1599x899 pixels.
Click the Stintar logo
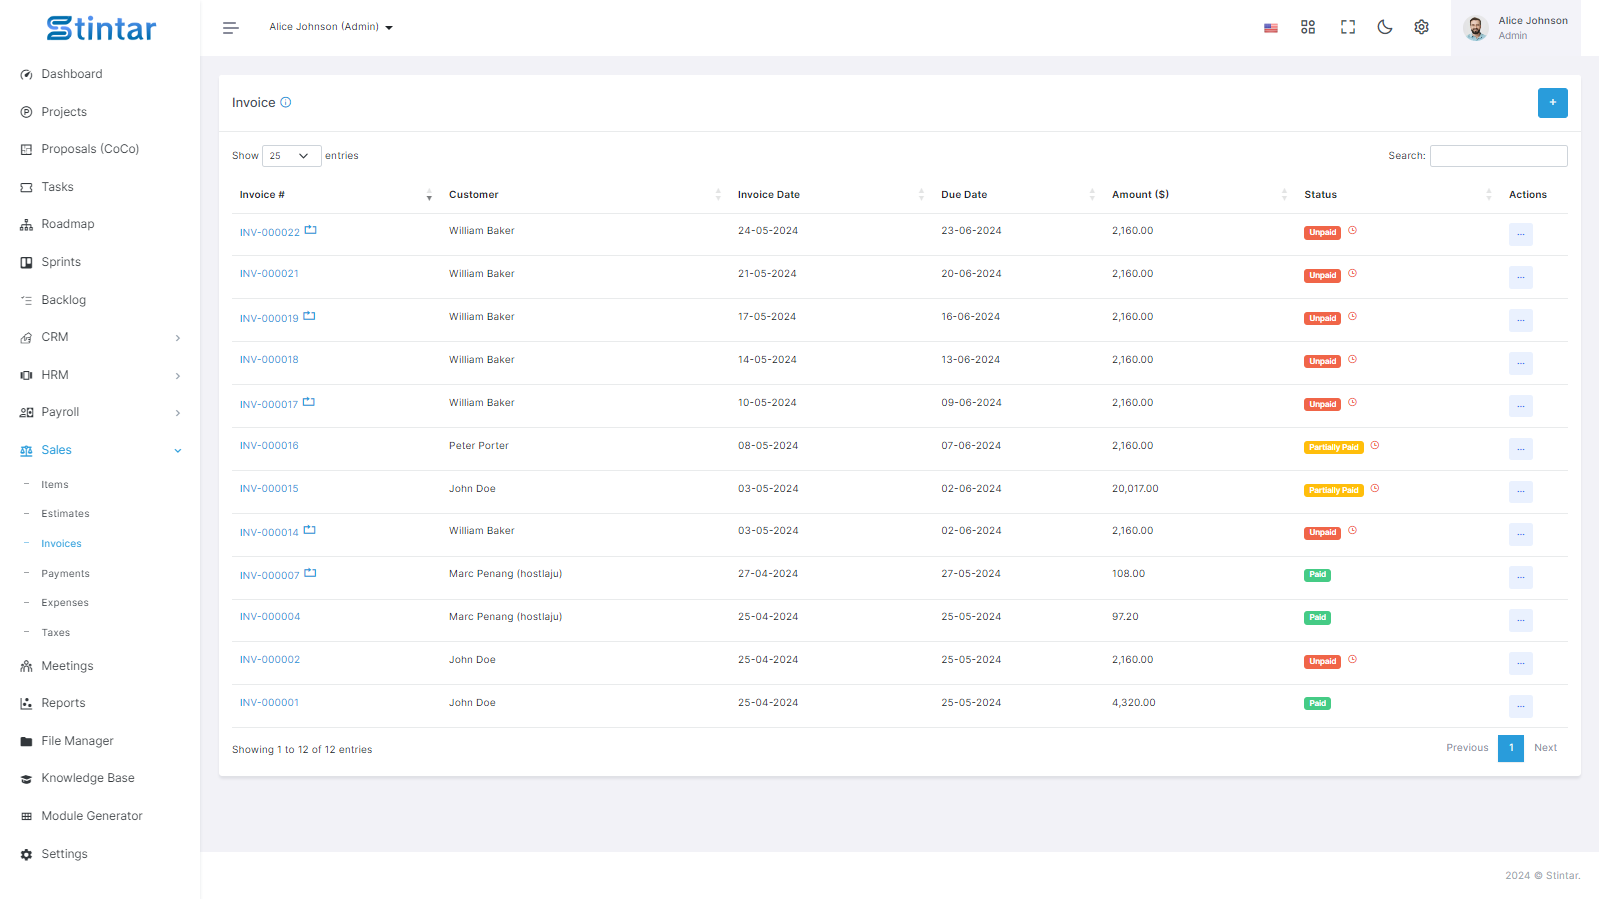pos(101,28)
